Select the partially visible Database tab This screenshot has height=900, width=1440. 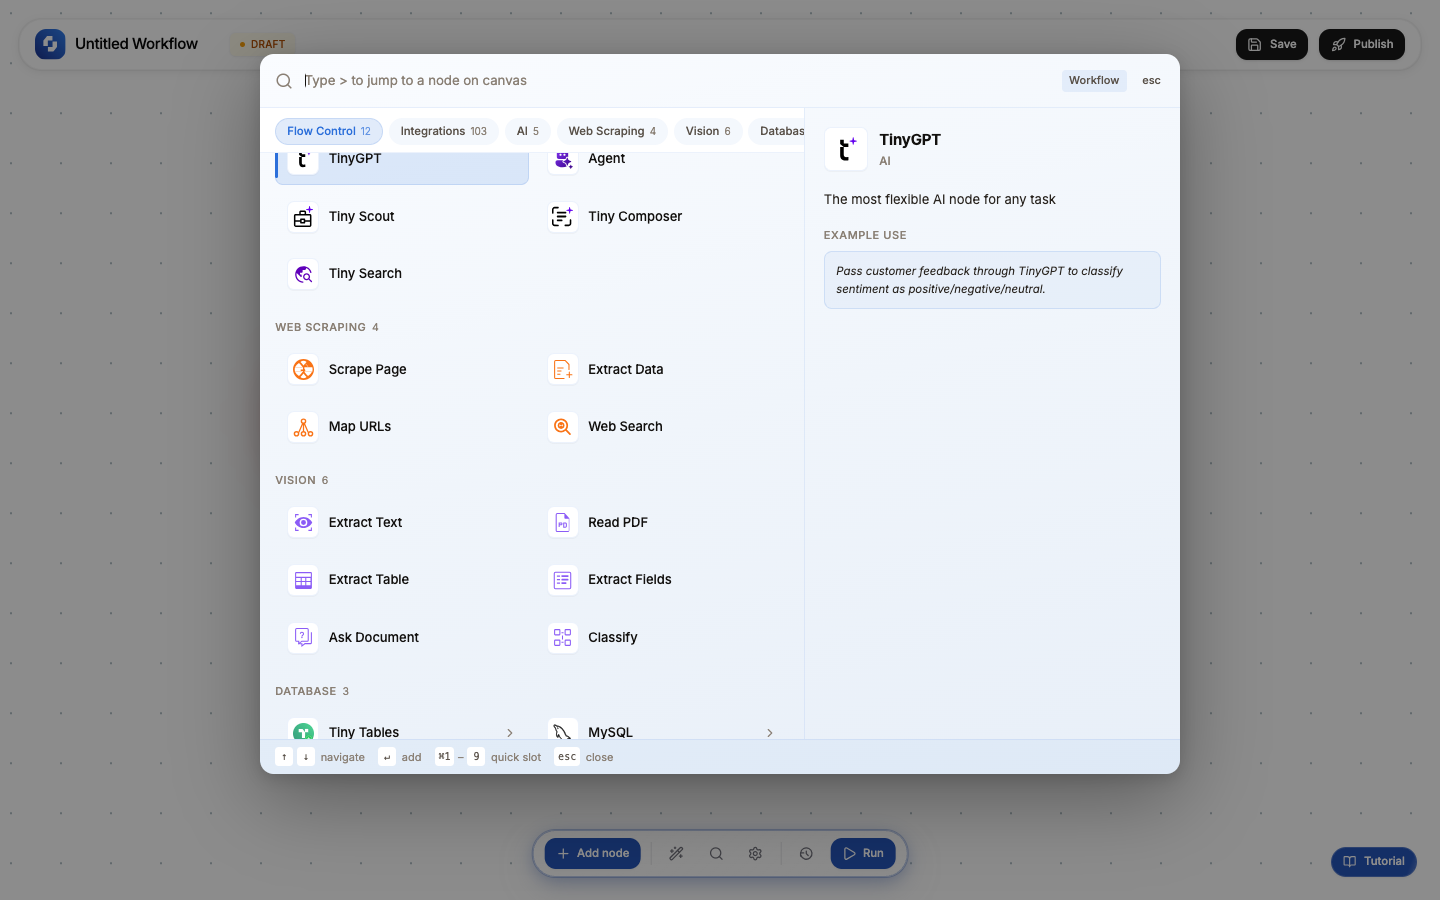click(777, 131)
